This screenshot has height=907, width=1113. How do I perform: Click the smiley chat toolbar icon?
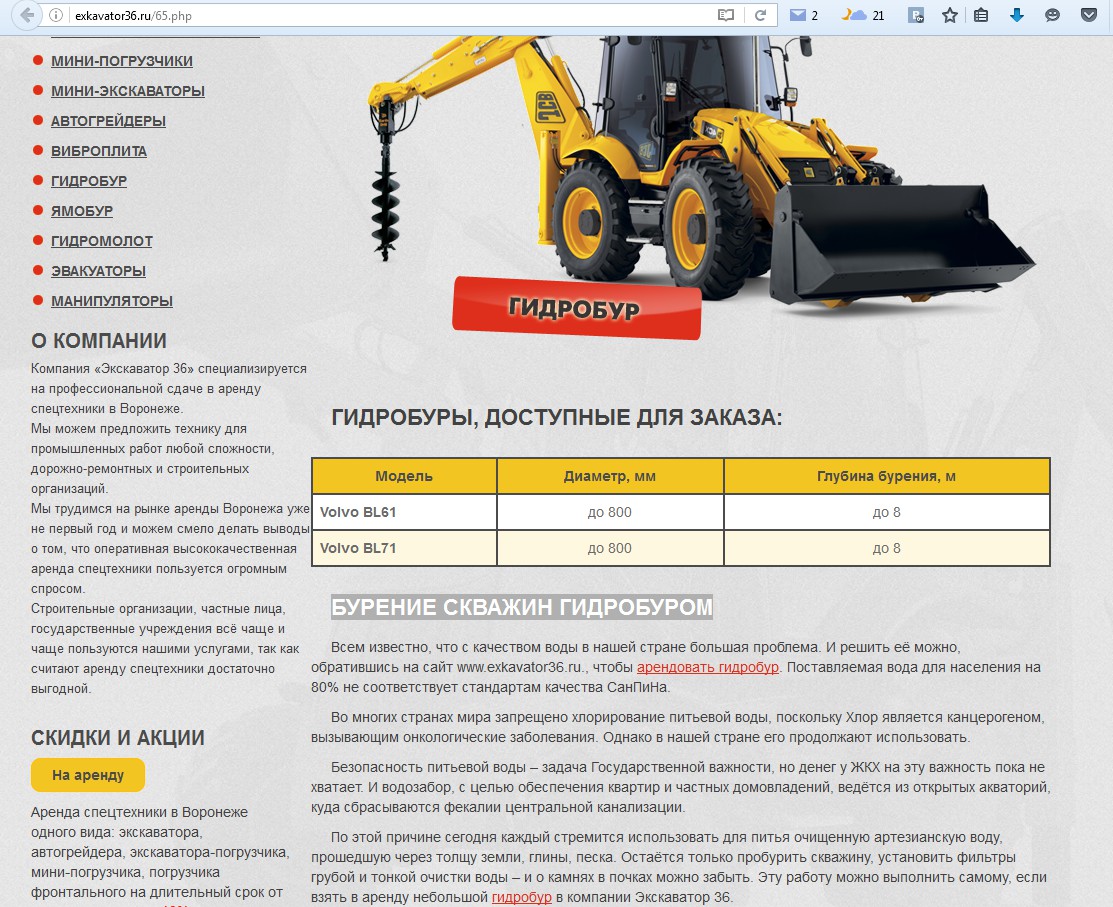[1052, 15]
